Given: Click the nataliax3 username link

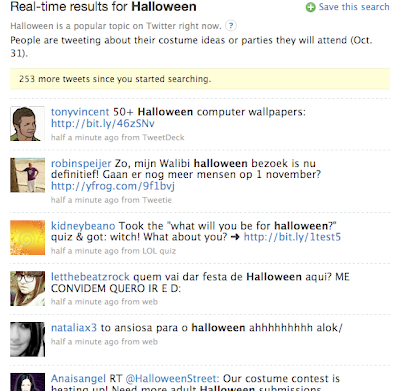Looking at the screenshot, I should [x=74, y=328].
